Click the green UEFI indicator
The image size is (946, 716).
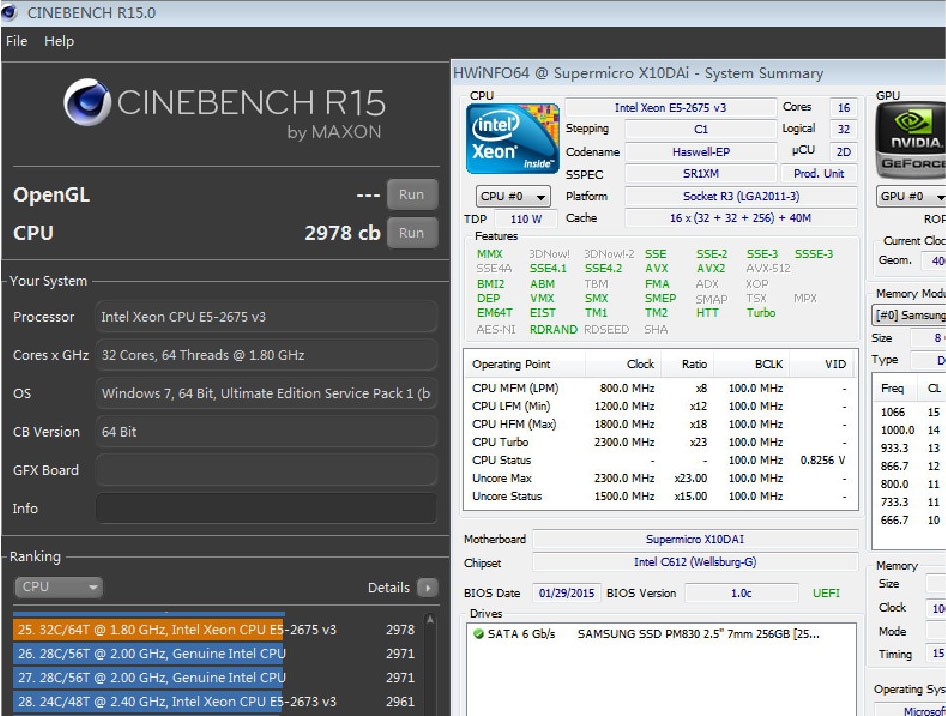pyautogui.click(x=826, y=593)
